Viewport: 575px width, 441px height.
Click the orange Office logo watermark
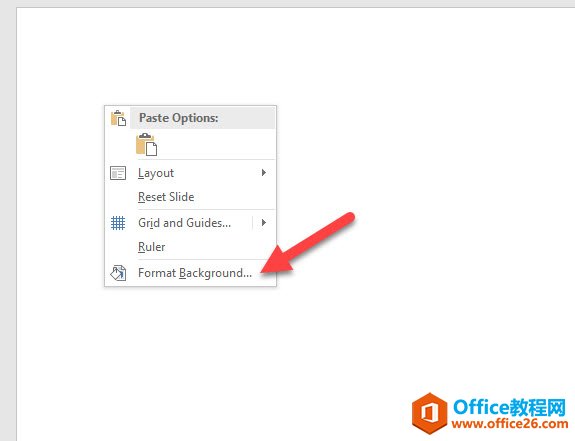click(429, 413)
